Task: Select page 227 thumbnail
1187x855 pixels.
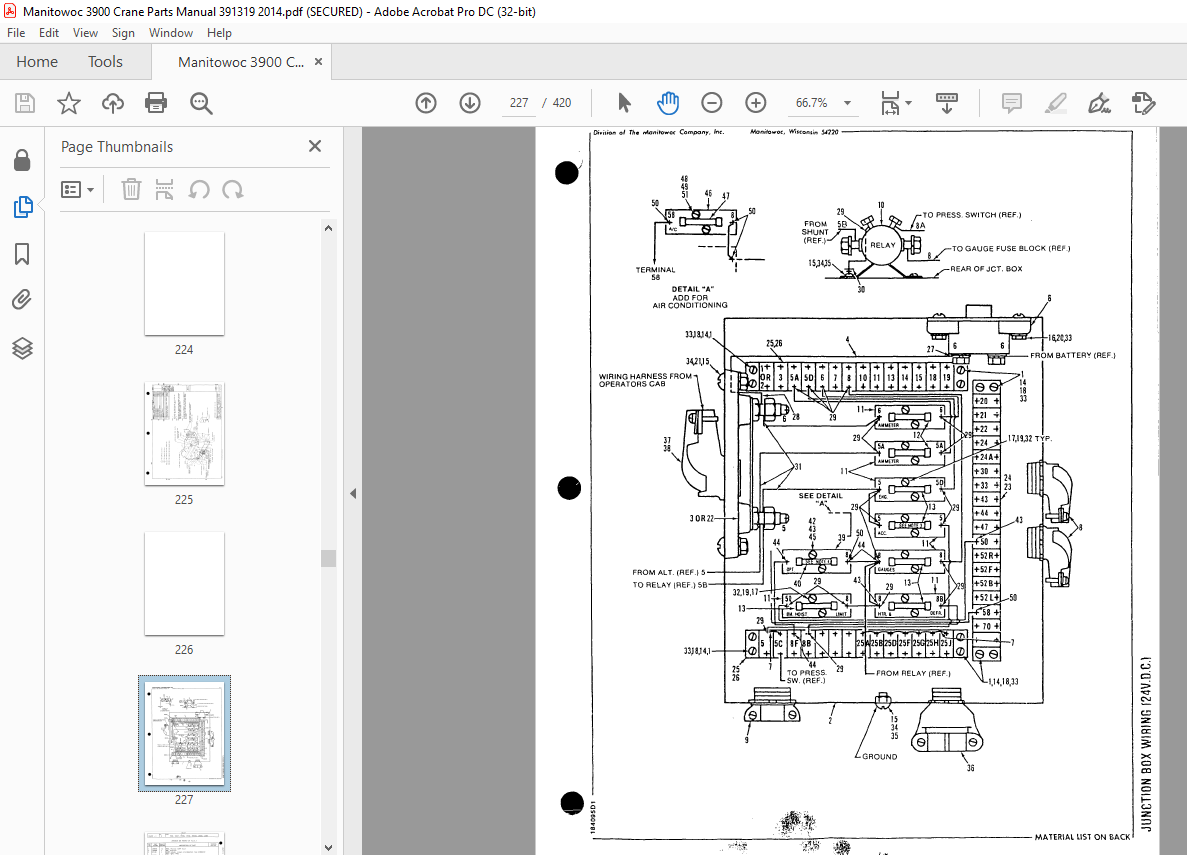Action: tap(184, 733)
